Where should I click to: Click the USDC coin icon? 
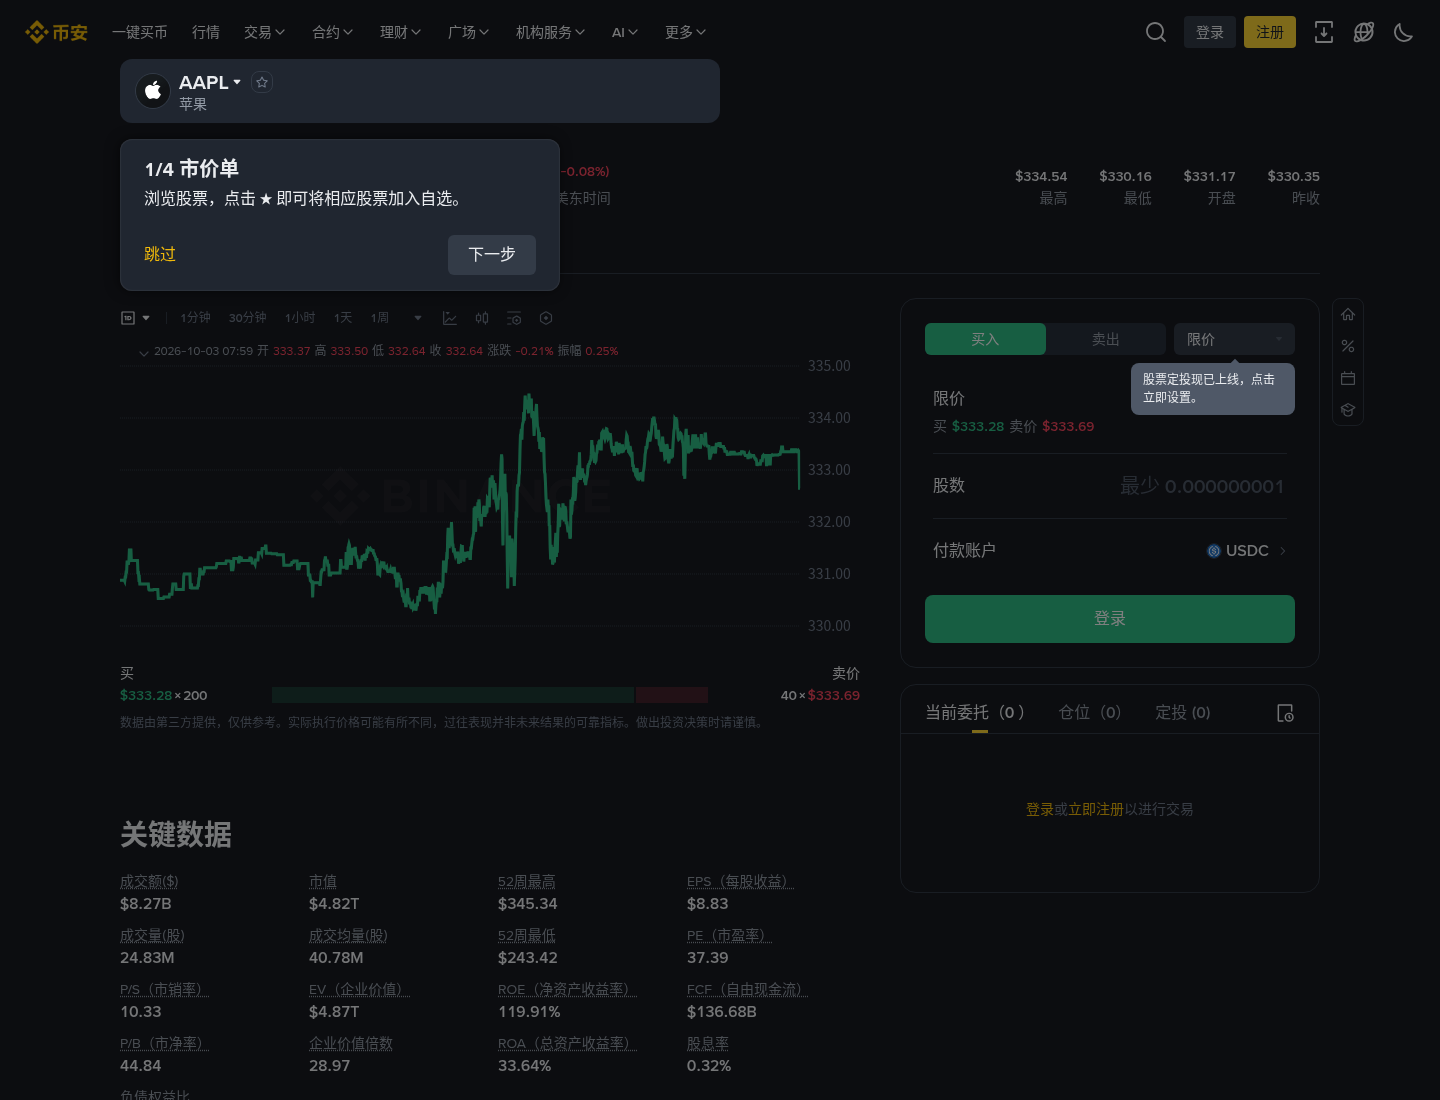tap(1214, 551)
